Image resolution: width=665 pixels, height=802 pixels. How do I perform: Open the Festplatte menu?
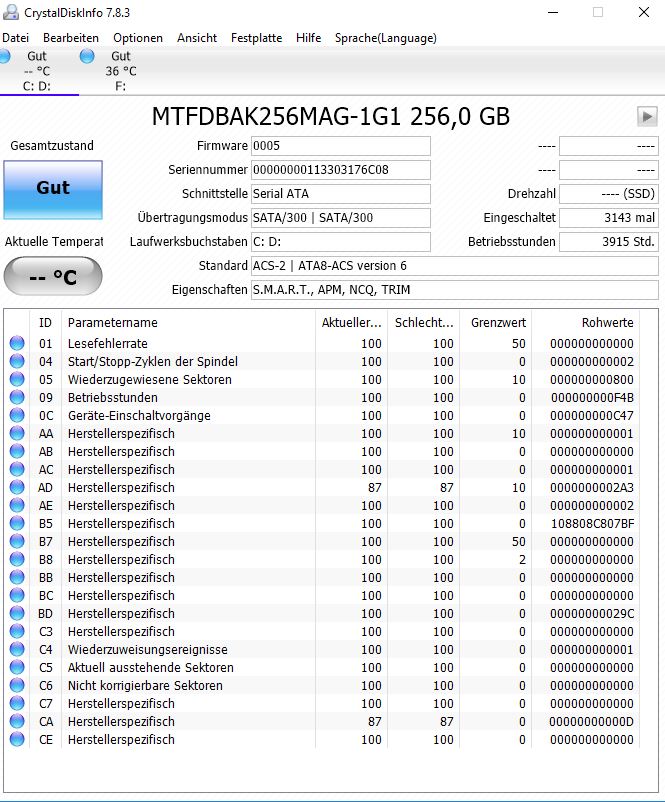coord(256,38)
